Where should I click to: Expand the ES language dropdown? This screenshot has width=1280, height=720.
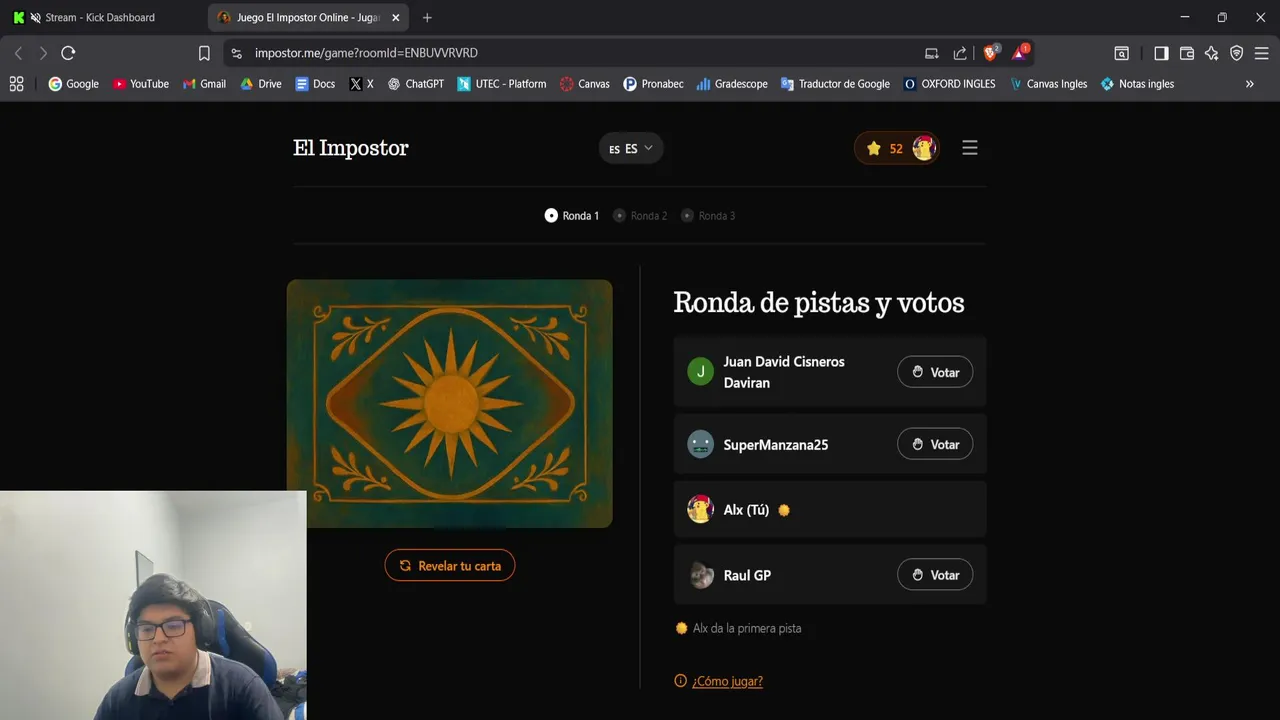(x=631, y=148)
